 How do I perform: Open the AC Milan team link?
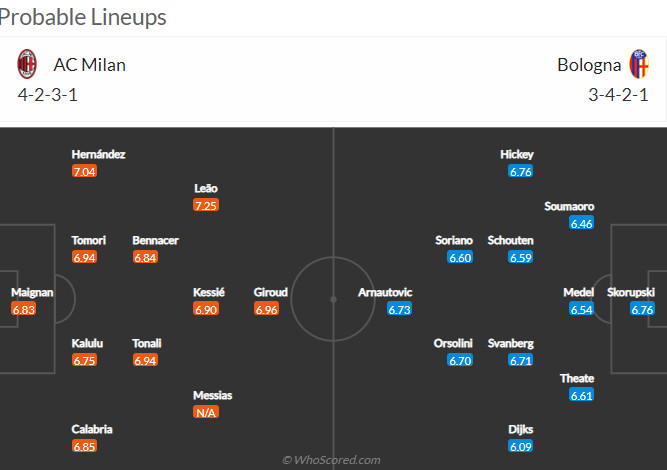89,65
